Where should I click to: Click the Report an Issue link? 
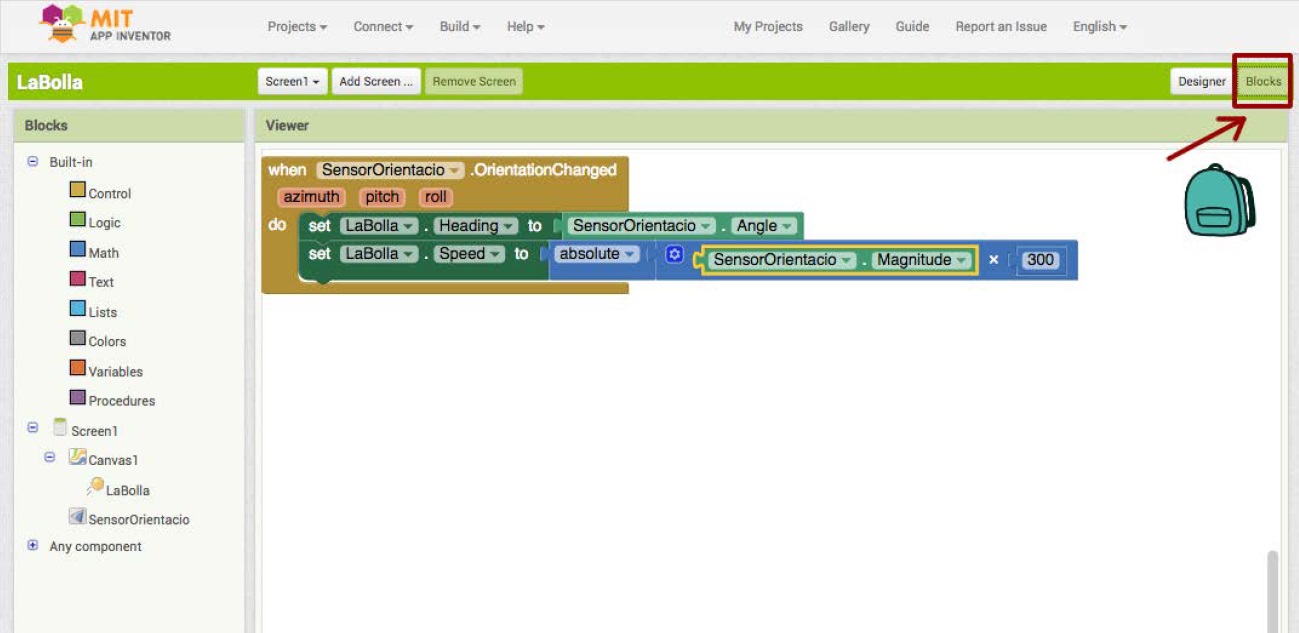1001,27
